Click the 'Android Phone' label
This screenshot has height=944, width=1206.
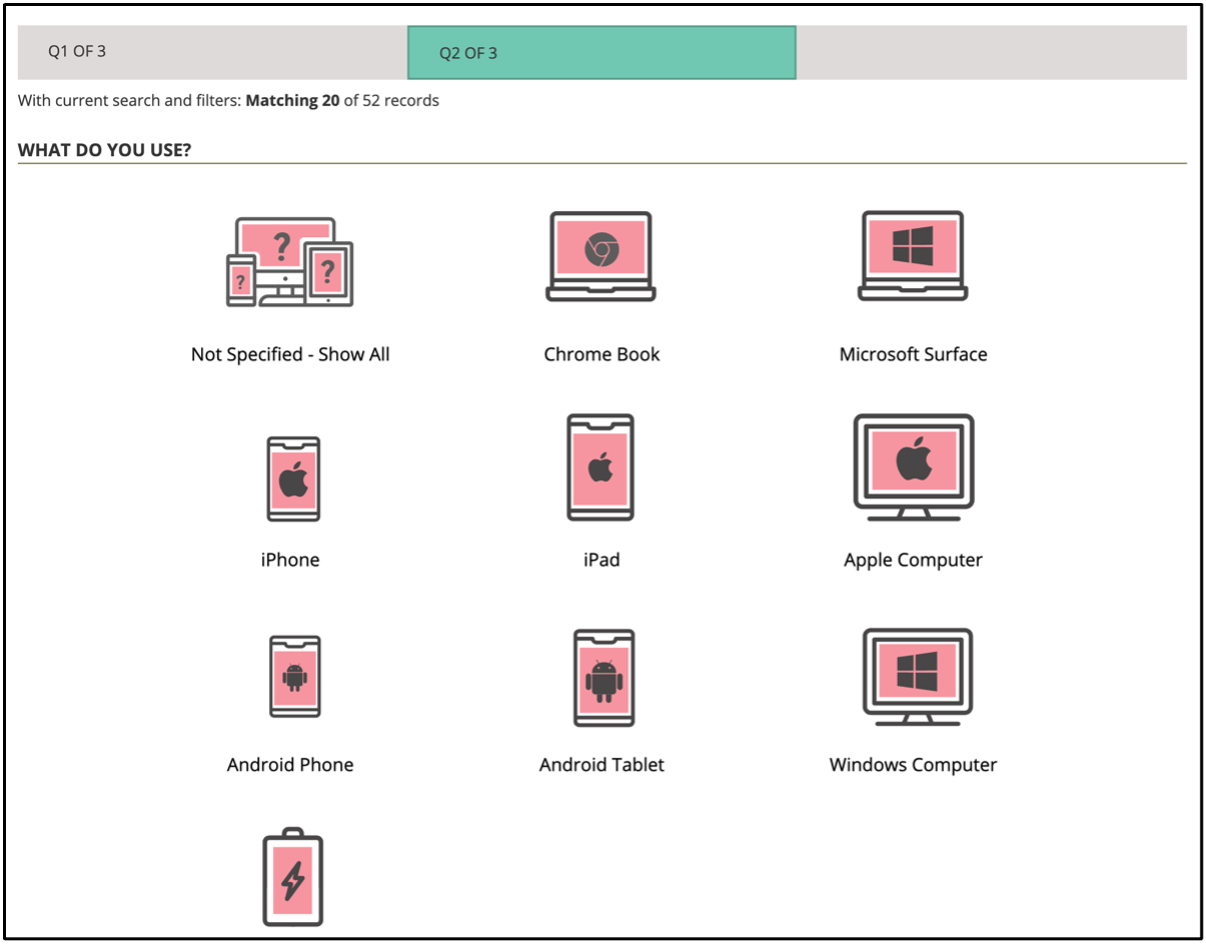[x=290, y=765]
